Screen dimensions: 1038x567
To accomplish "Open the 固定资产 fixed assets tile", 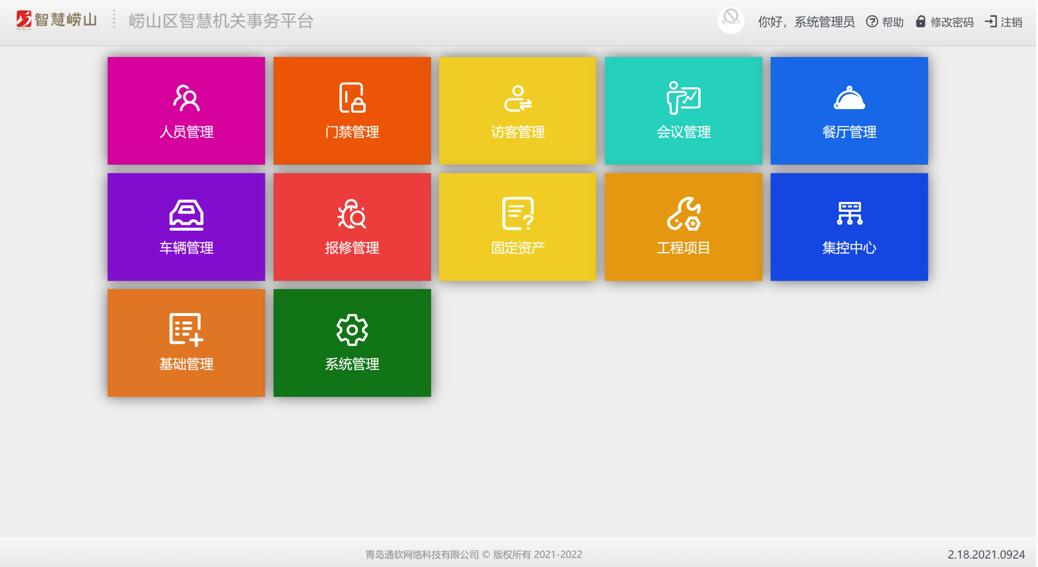I will click(517, 227).
